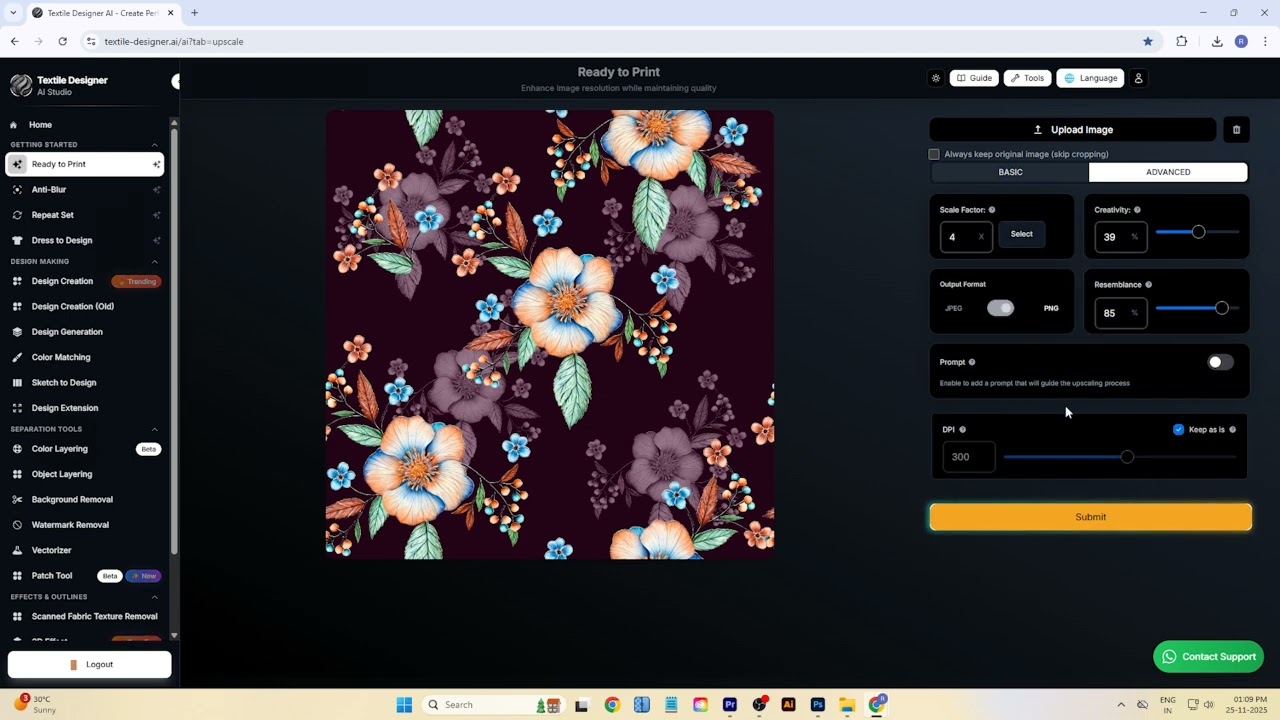Open Premiere Pro from the taskbar
The width and height of the screenshot is (1280, 720).
click(730, 705)
